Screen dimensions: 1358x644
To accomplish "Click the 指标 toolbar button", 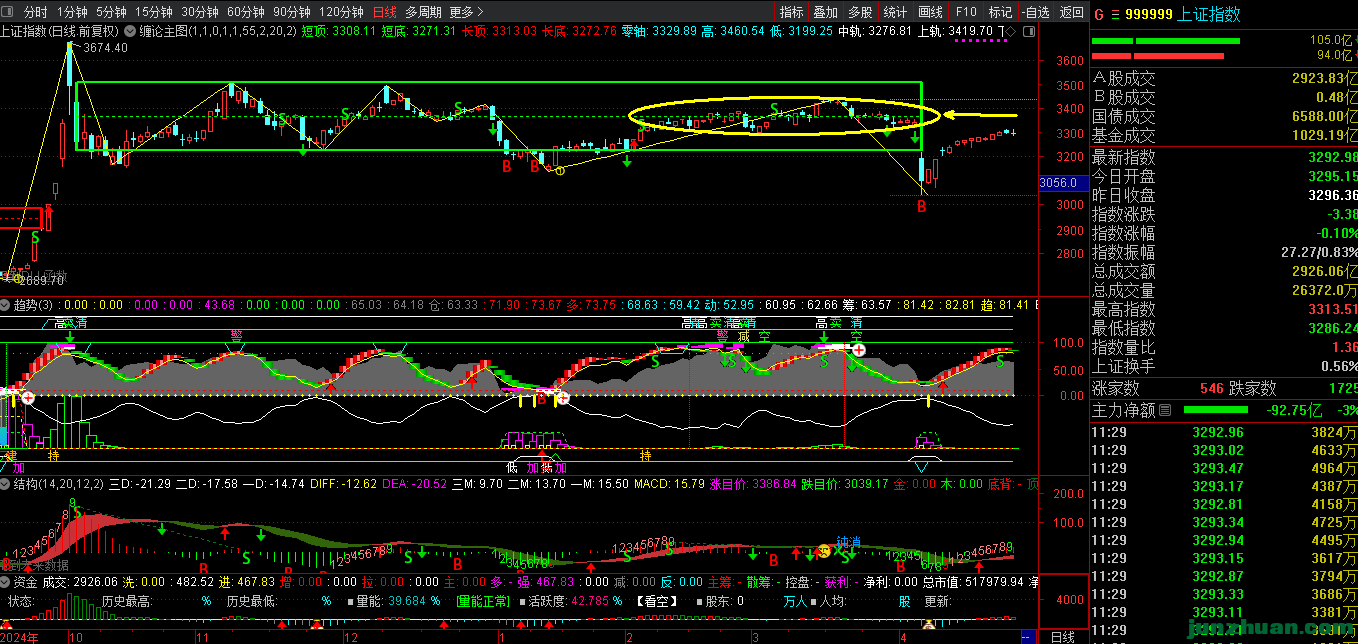I will tap(791, 12).
